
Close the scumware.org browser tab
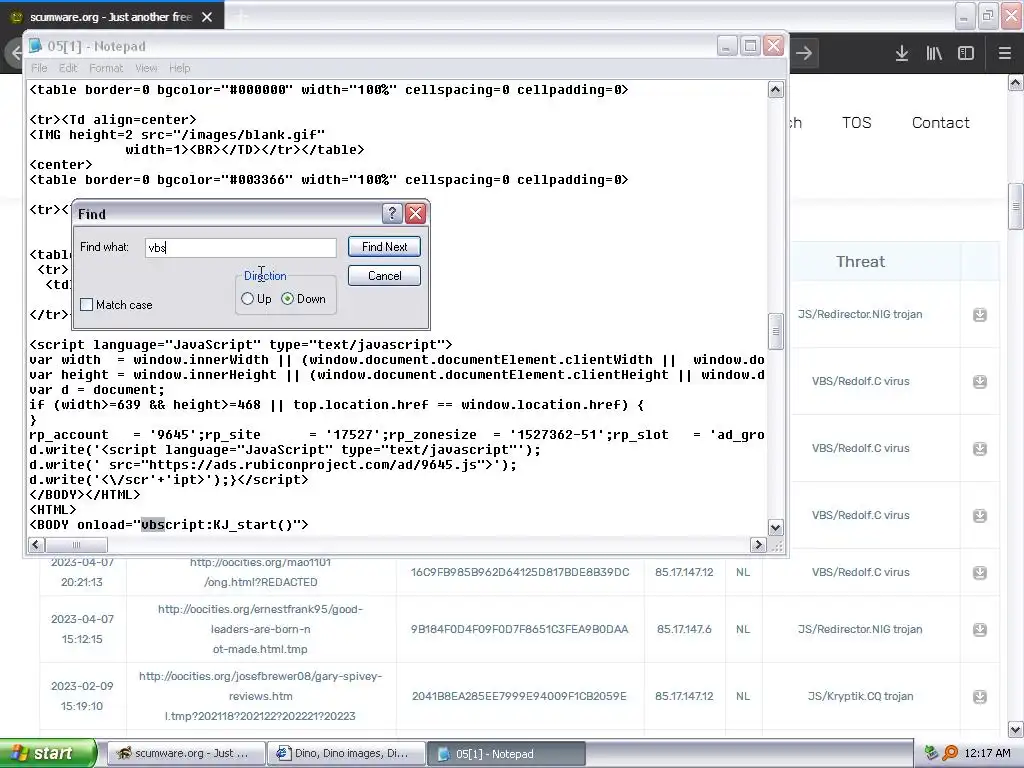(x=207, y=17)
